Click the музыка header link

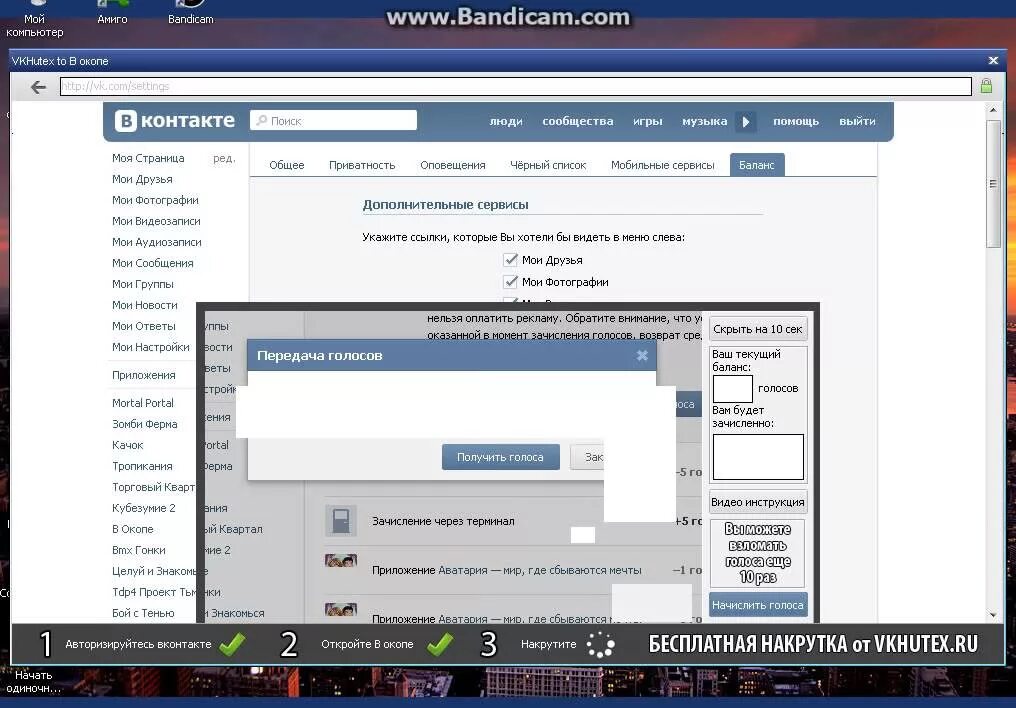704,121
